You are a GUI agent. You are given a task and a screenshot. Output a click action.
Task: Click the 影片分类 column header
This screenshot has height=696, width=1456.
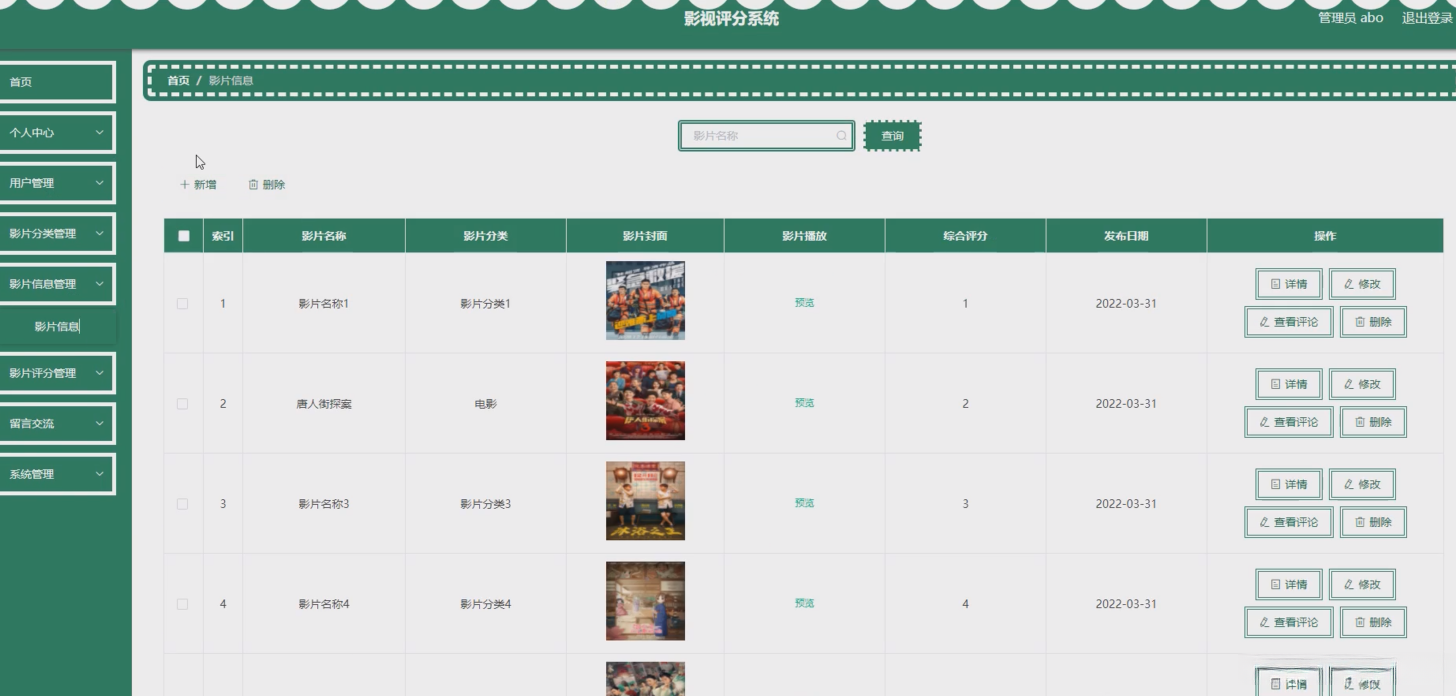pyautogui.click(x=485, y=236)
